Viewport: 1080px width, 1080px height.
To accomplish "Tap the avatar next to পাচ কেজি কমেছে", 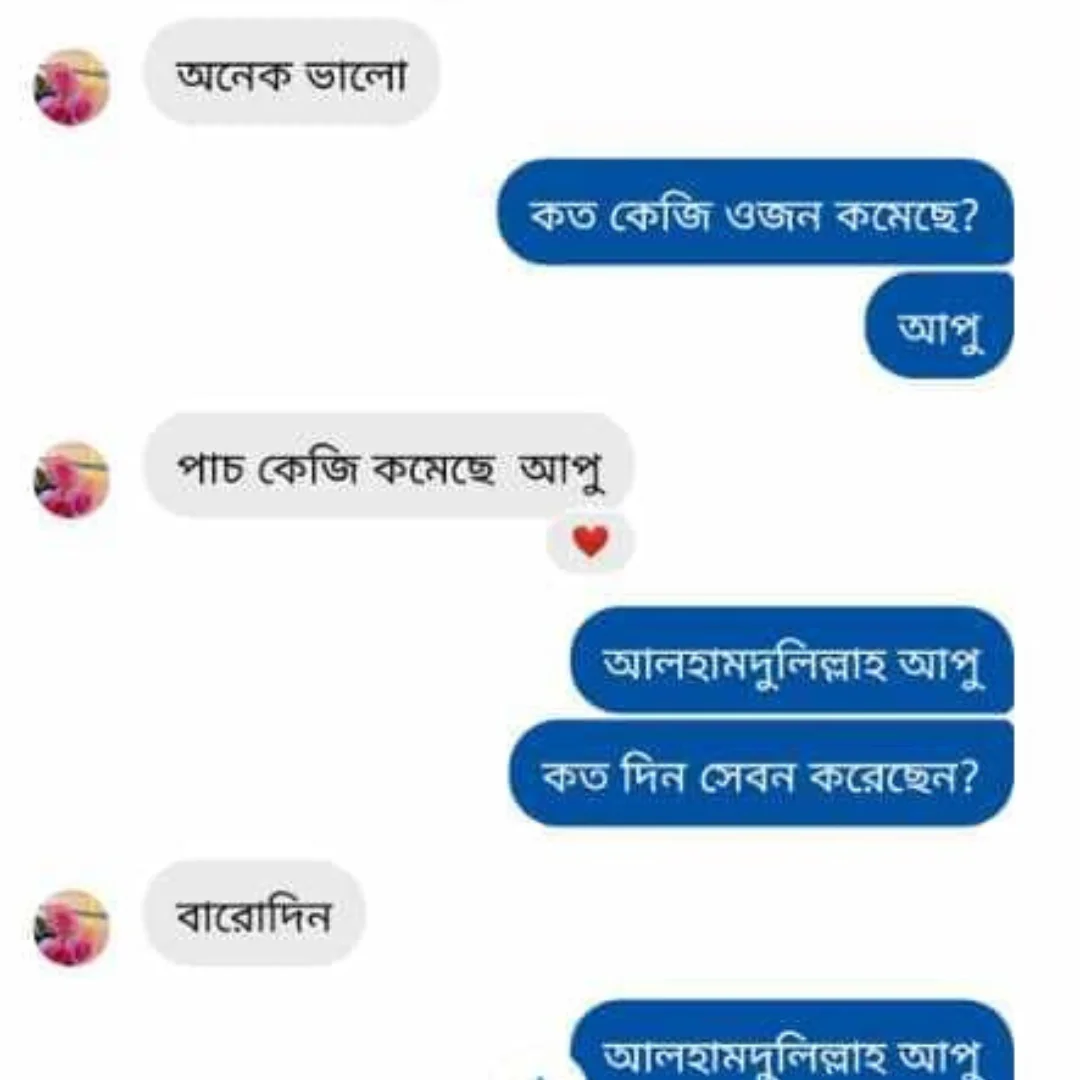I will (71, 479).
